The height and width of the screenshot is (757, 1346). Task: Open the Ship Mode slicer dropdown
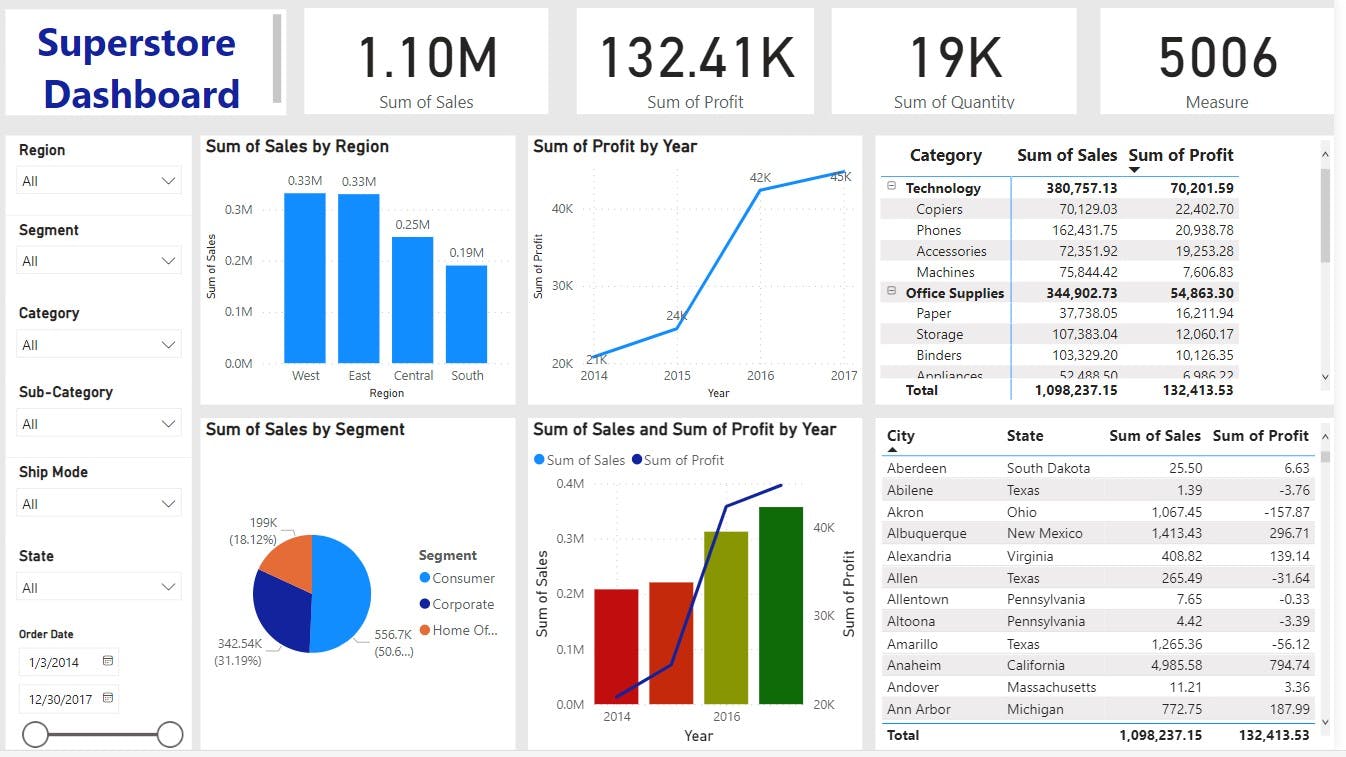100,504
